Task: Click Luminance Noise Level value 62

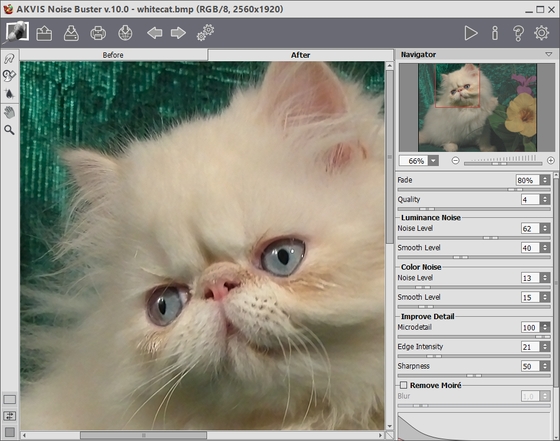Action: [530, 229]
